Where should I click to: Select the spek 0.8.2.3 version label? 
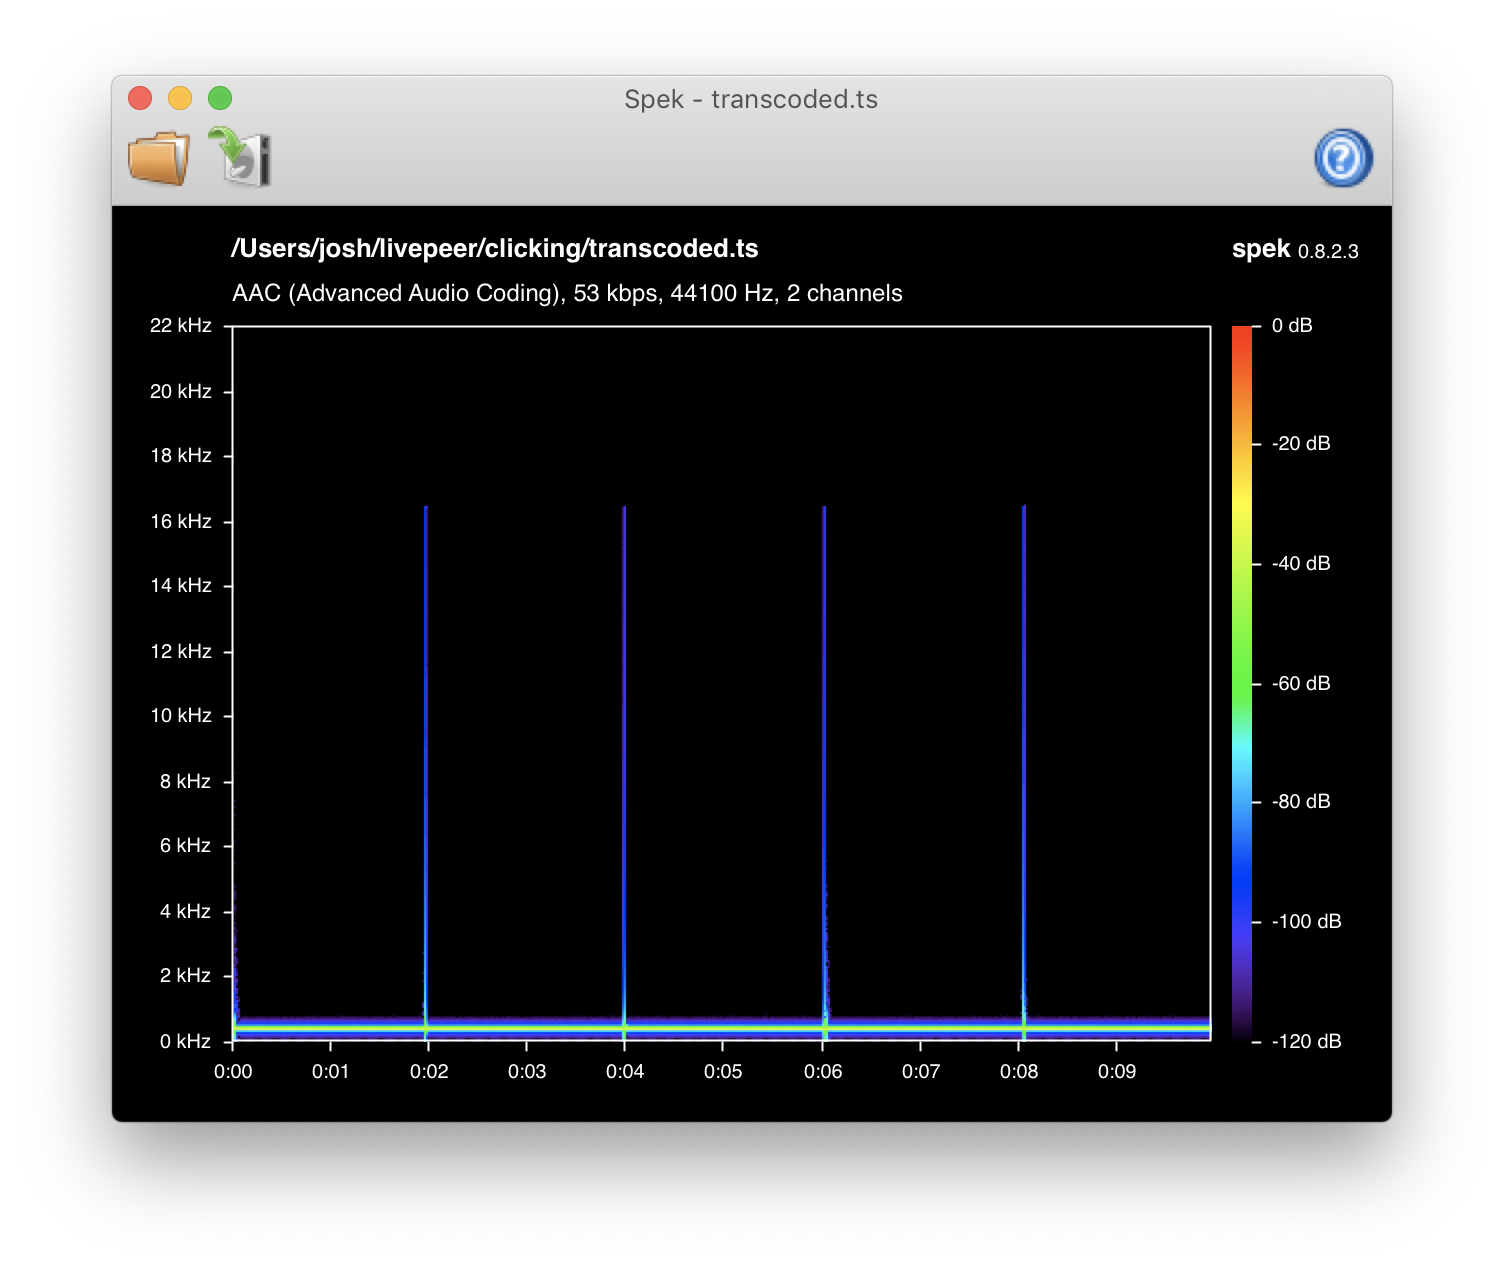1295,250
